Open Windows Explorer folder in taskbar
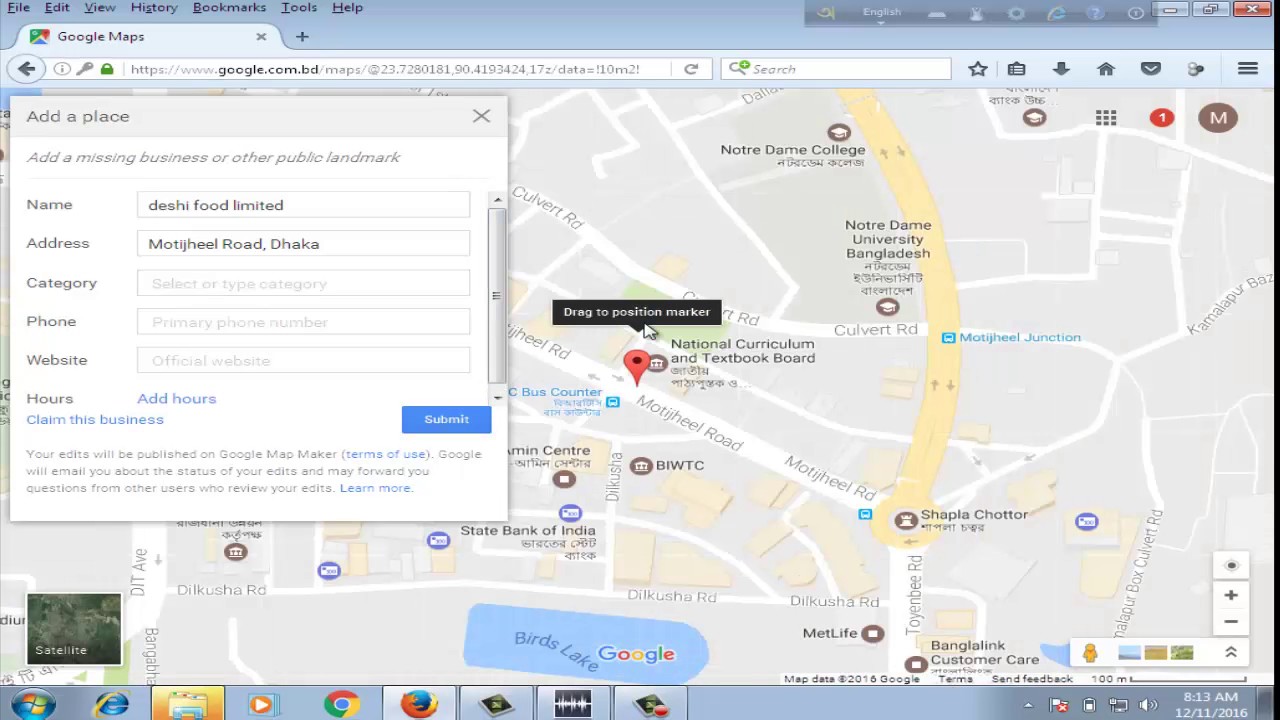1280x720 pixels. click(x=187, y=704)
